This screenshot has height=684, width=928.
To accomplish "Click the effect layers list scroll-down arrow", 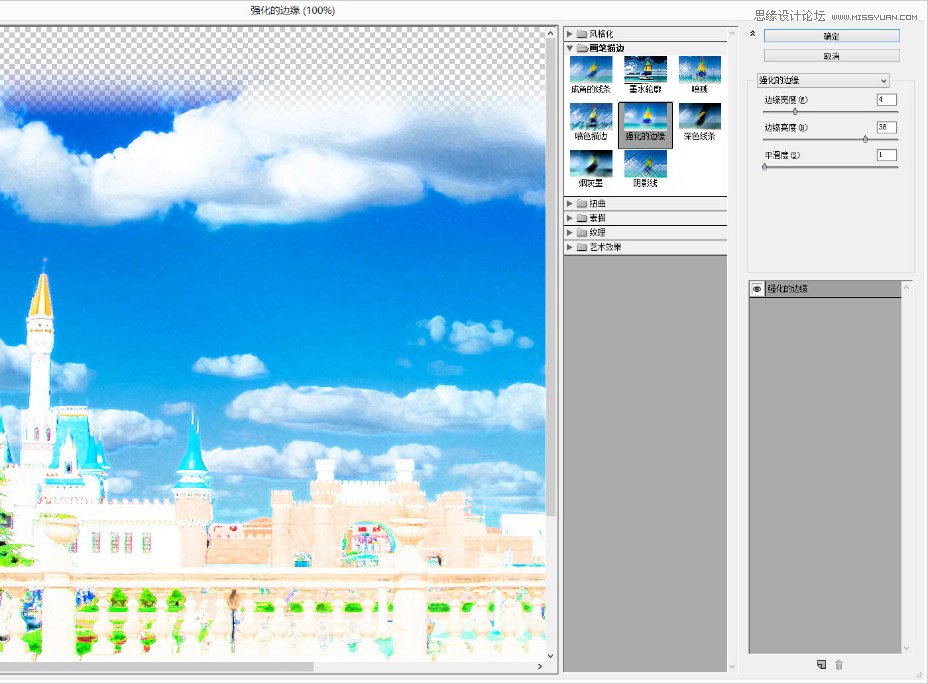I will pyautogui.click(x=906, y=648).
